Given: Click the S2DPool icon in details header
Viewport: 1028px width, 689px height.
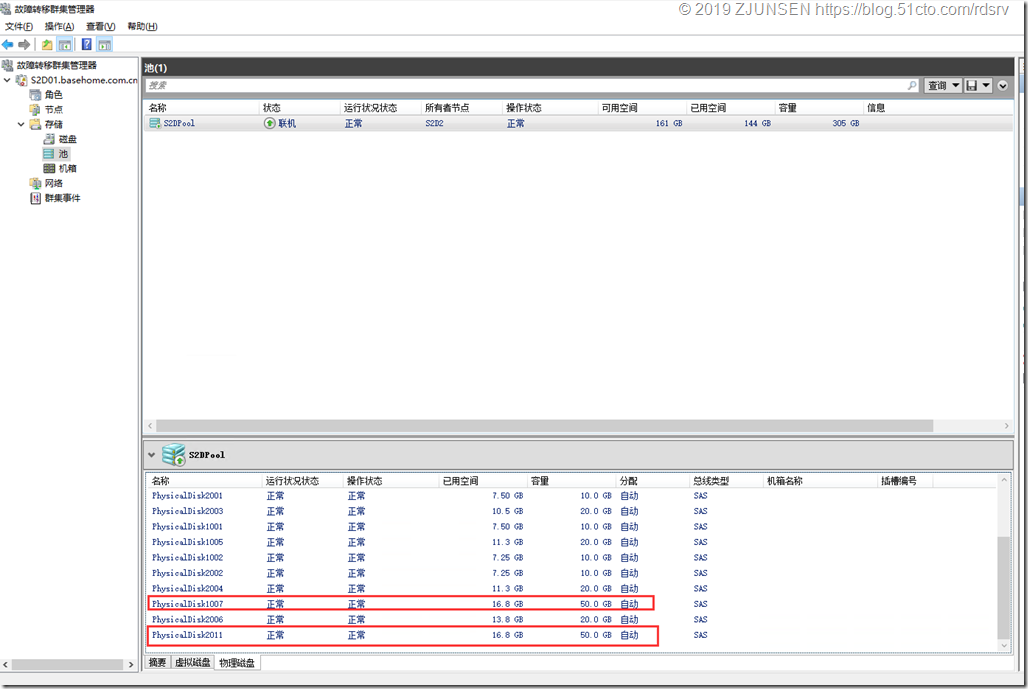Looking at the screenshot, I should coord(174,454).
